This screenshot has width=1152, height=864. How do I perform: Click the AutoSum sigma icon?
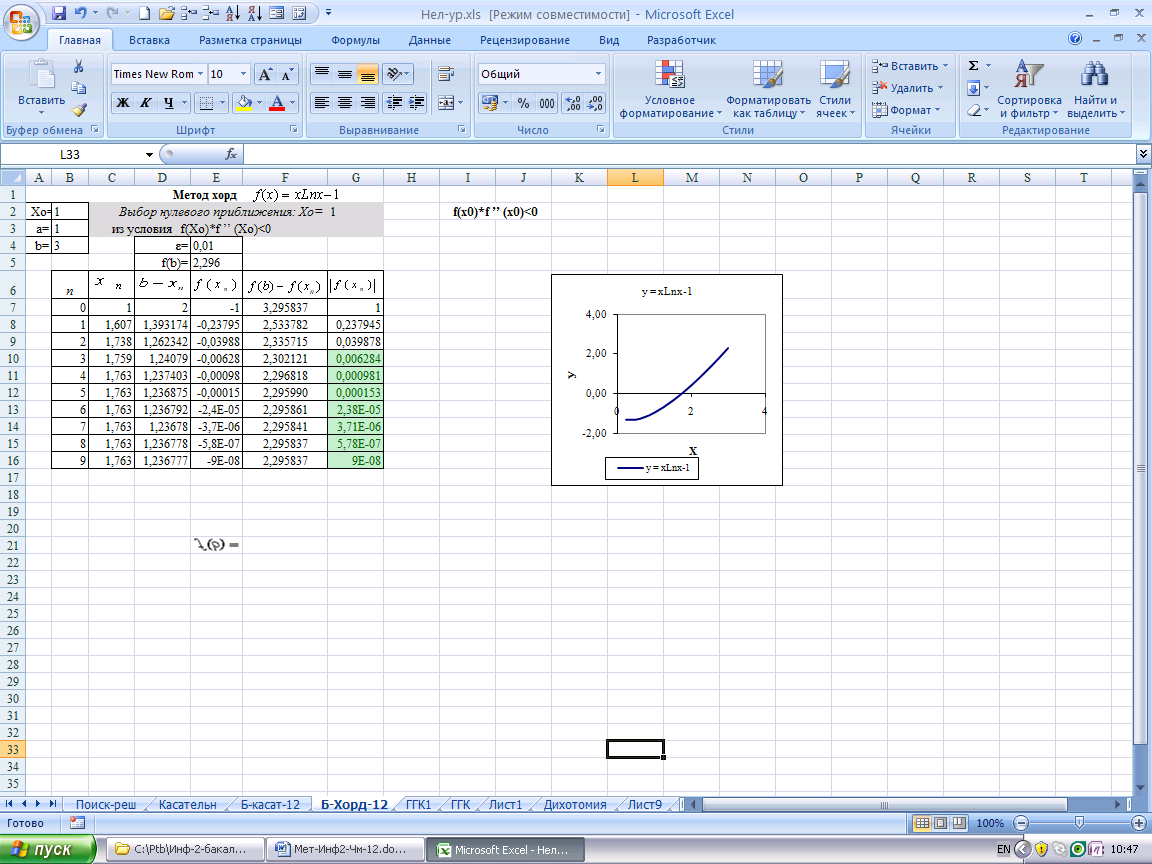pos(973,65)
